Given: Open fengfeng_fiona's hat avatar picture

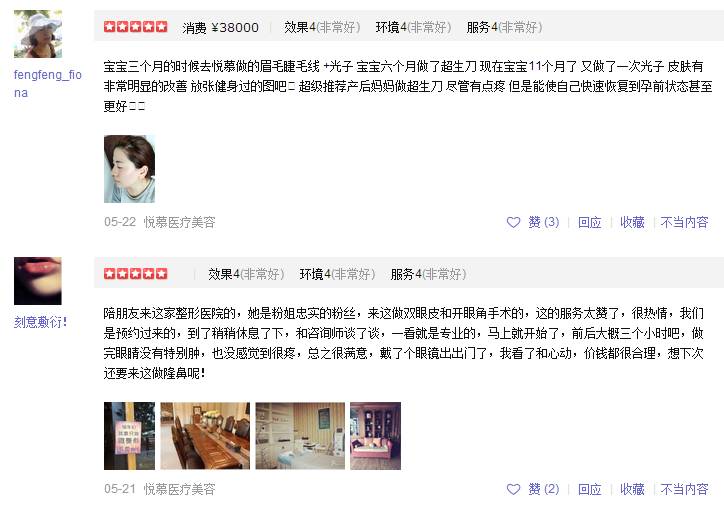Looking at the screenshot, I should point(38,34).
